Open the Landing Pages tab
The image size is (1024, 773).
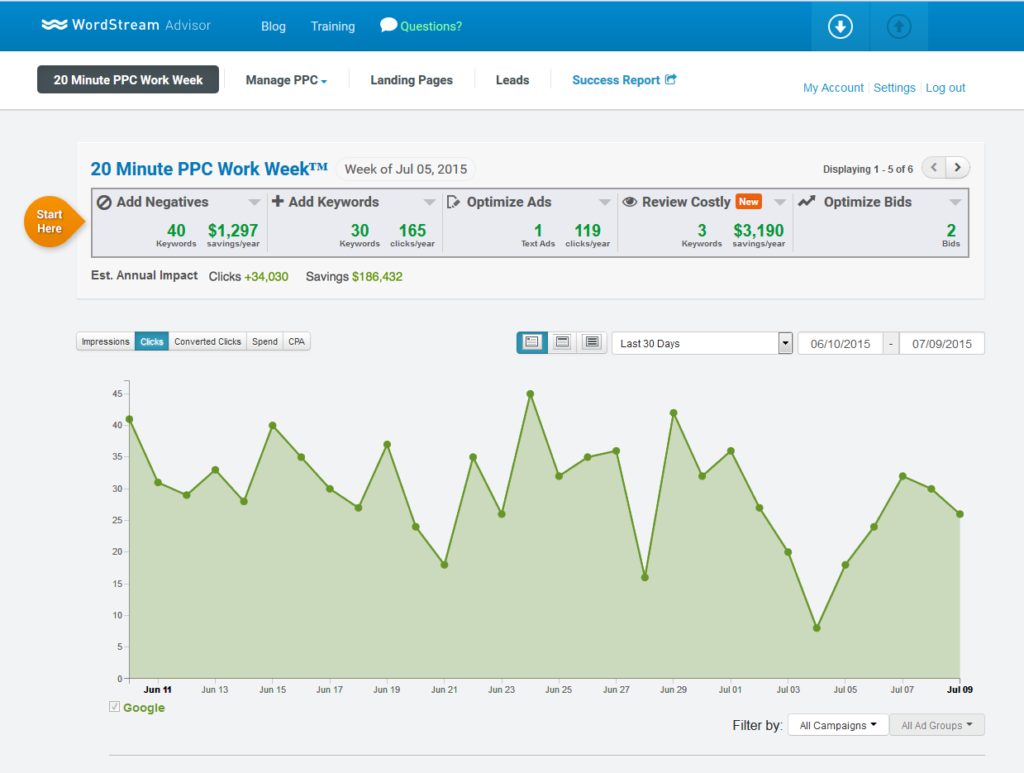click(411, 80)
